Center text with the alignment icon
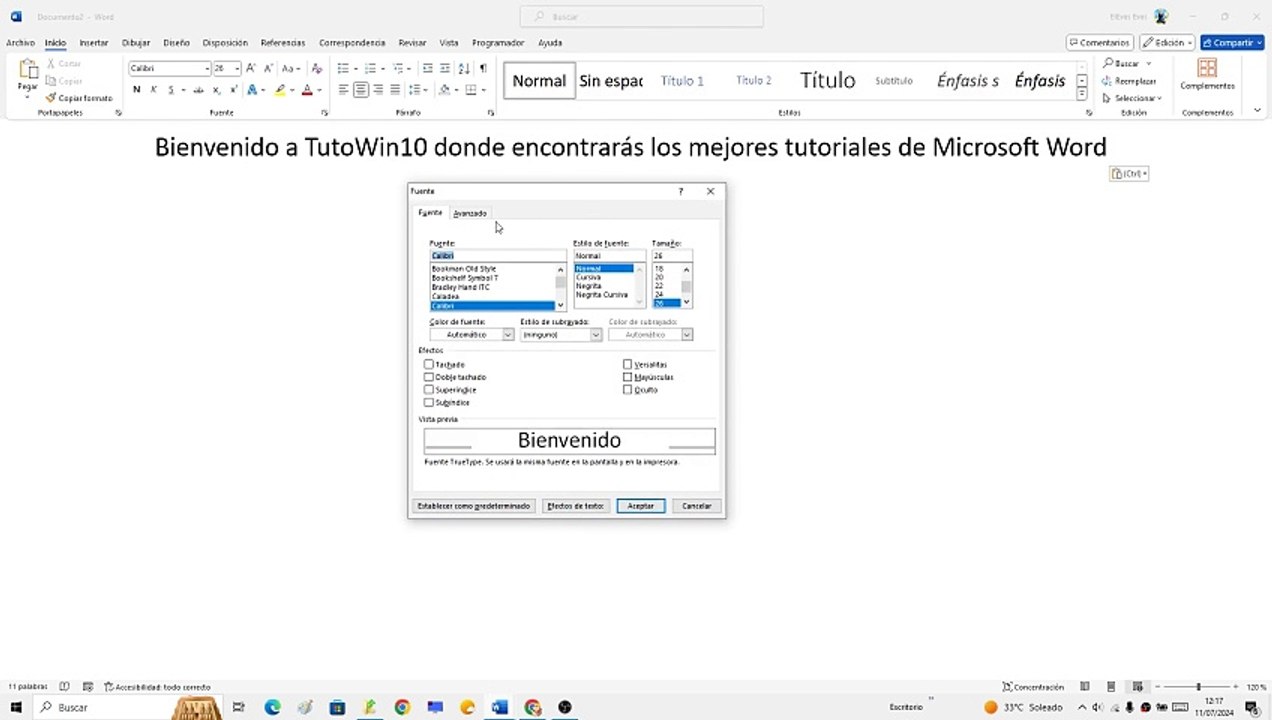Viewport: 1272px width, 720px height. pos(361,90)
